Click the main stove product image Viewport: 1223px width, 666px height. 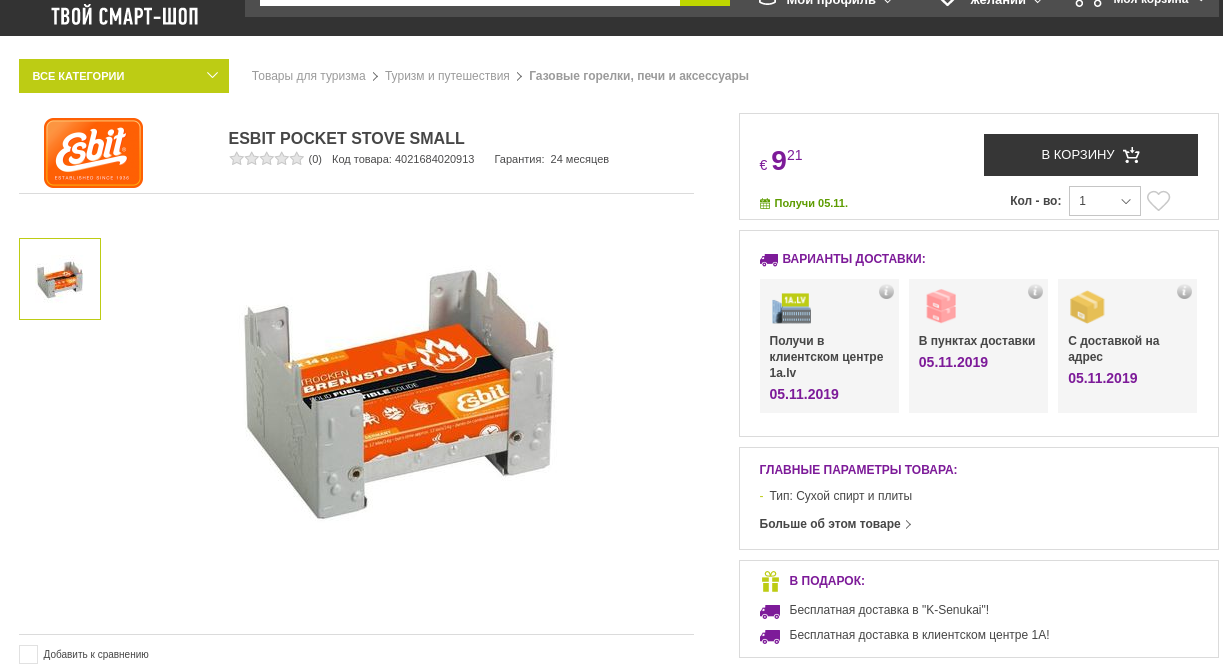(x=398, y=394)
